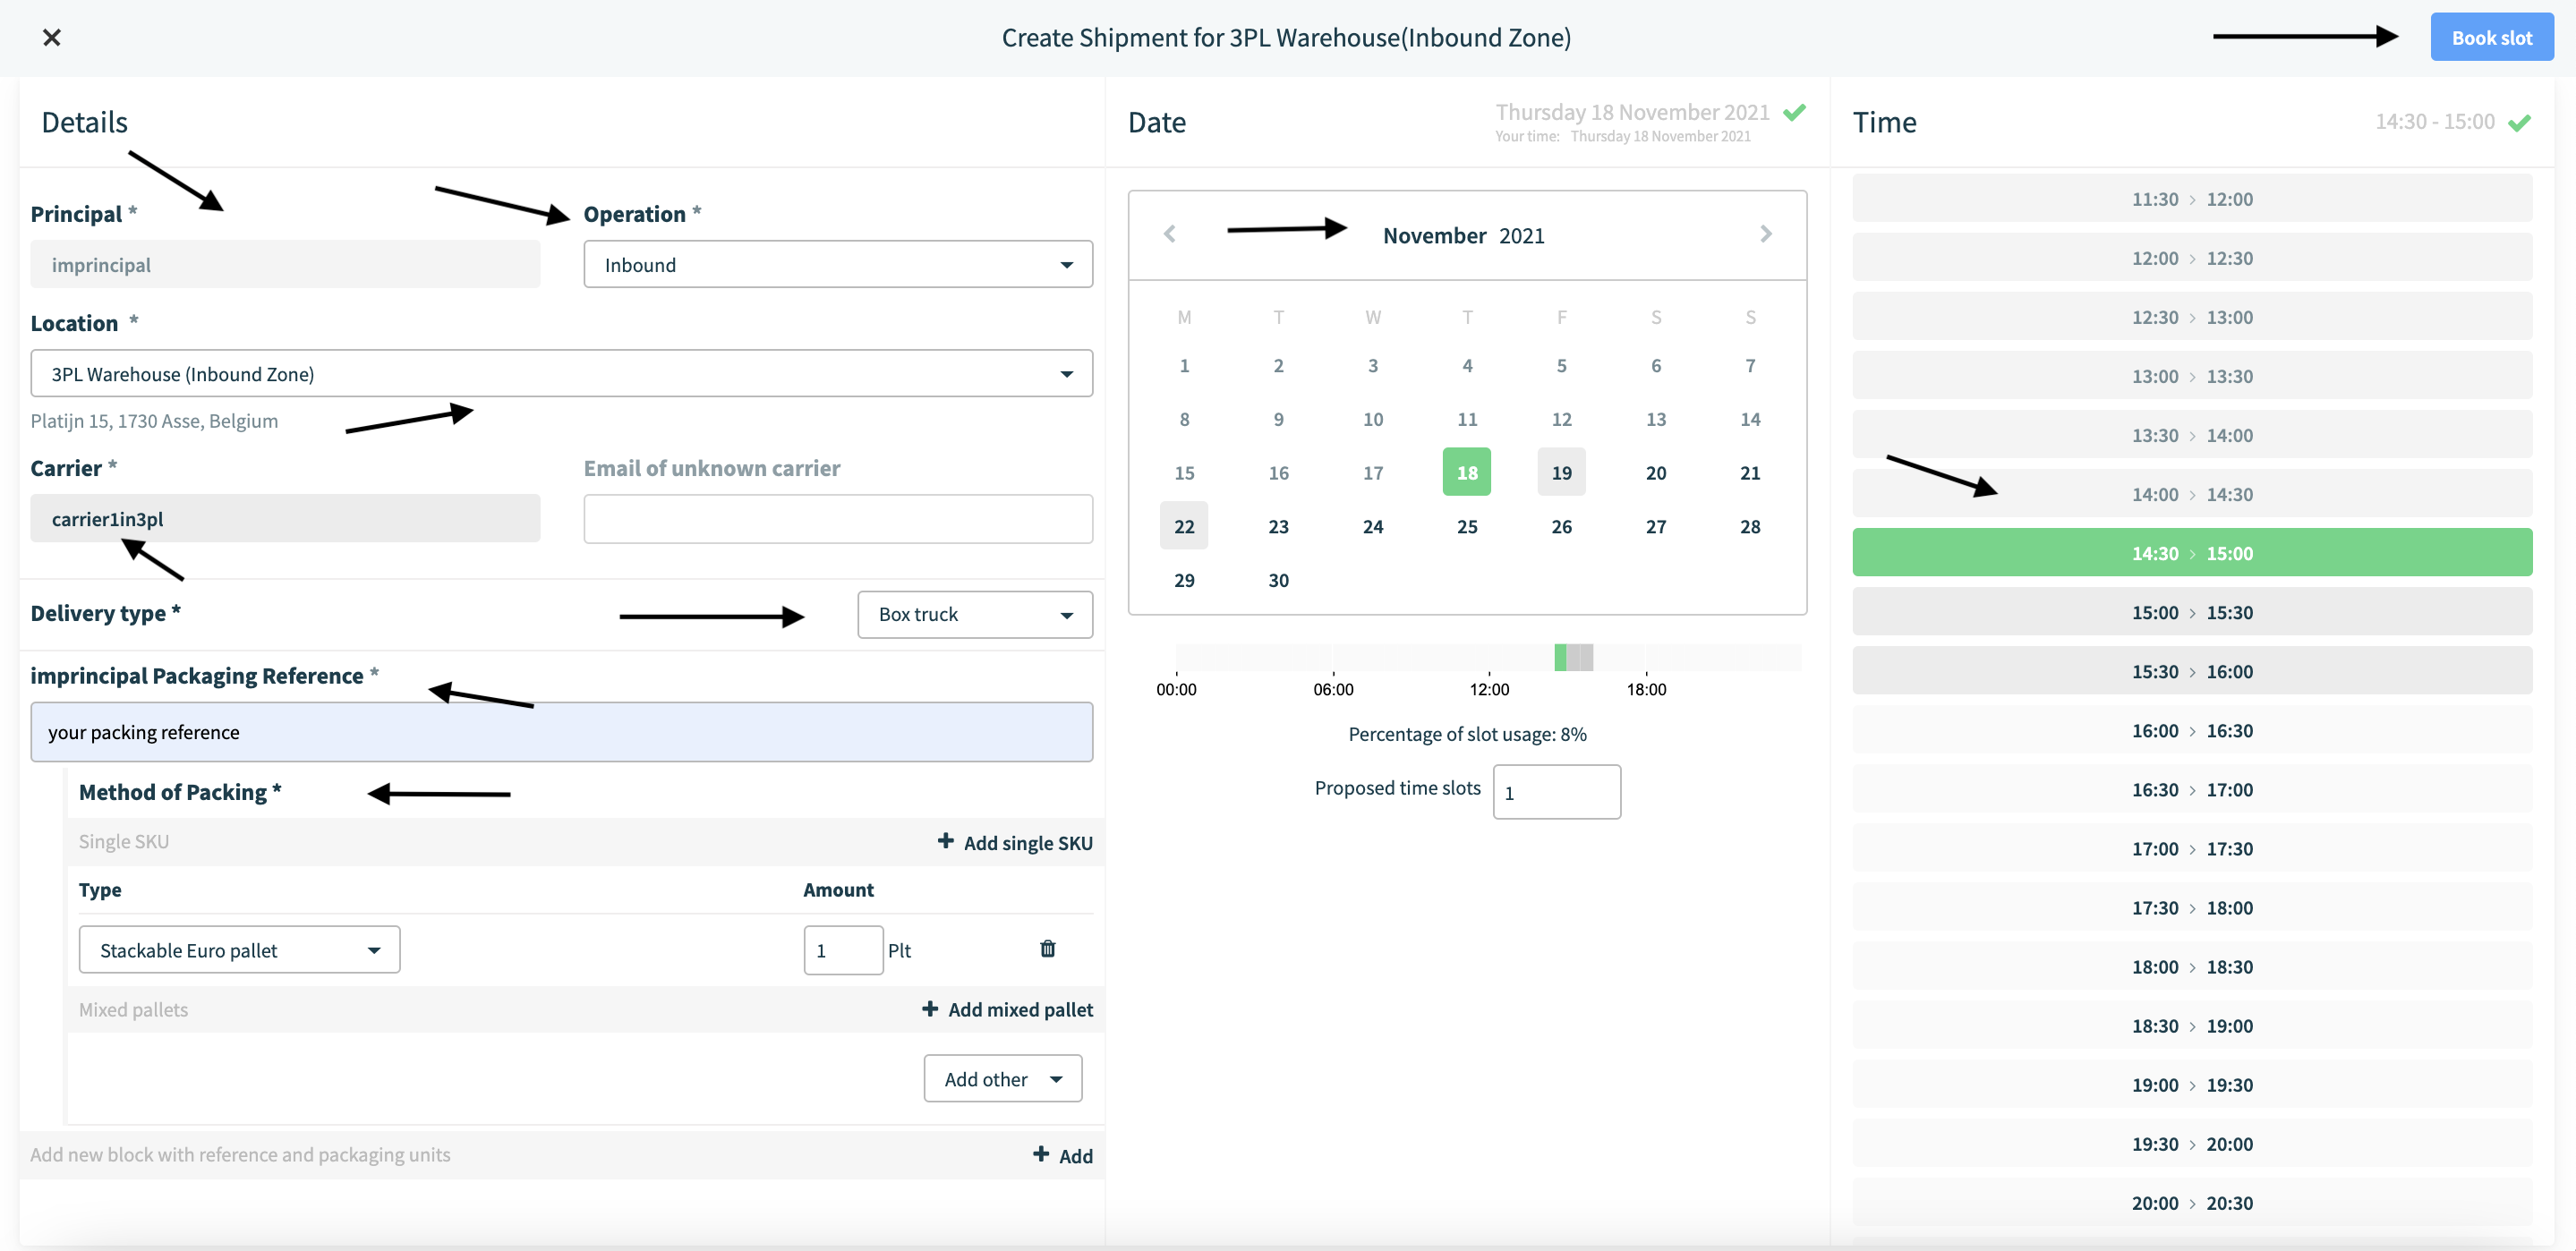Screen dimensions: 2576x1251
Task: Pick November 20 on the calendar
Action: pos(1655,472)
